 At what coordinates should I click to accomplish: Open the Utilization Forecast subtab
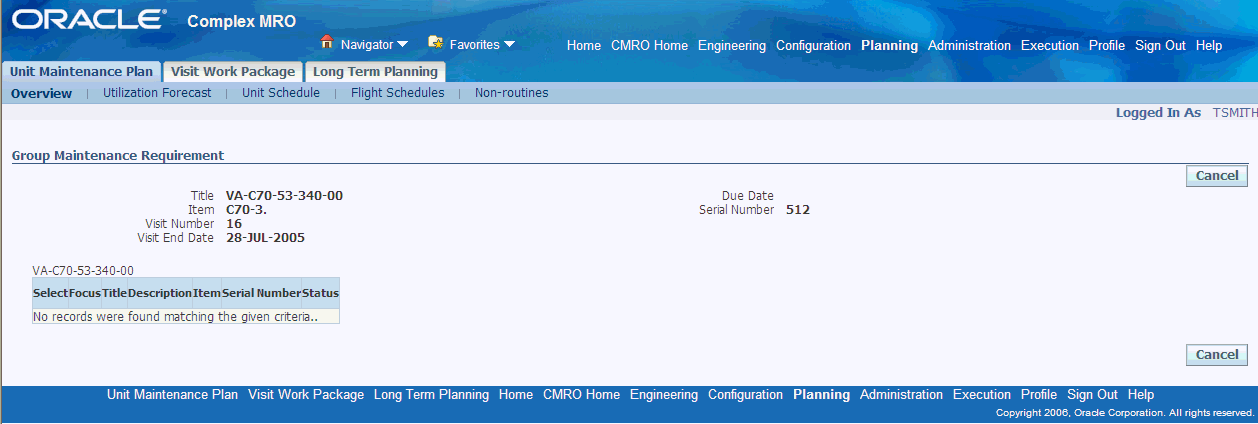tap(157, 93)
